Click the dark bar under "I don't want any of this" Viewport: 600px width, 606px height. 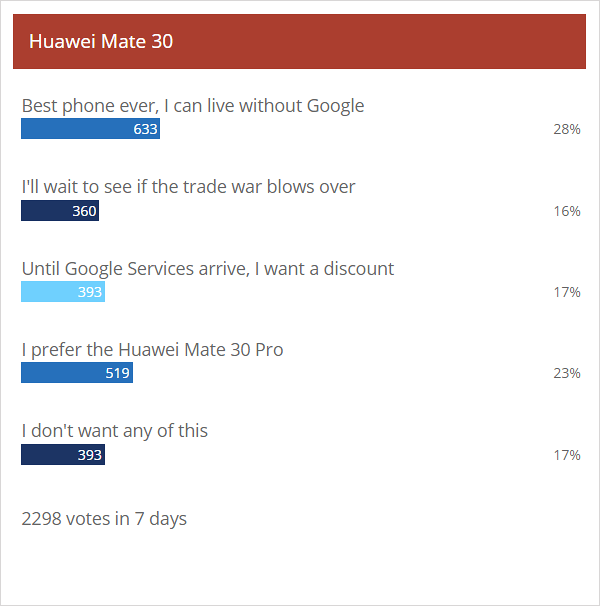pyautogui.click(x=62, y=455)
